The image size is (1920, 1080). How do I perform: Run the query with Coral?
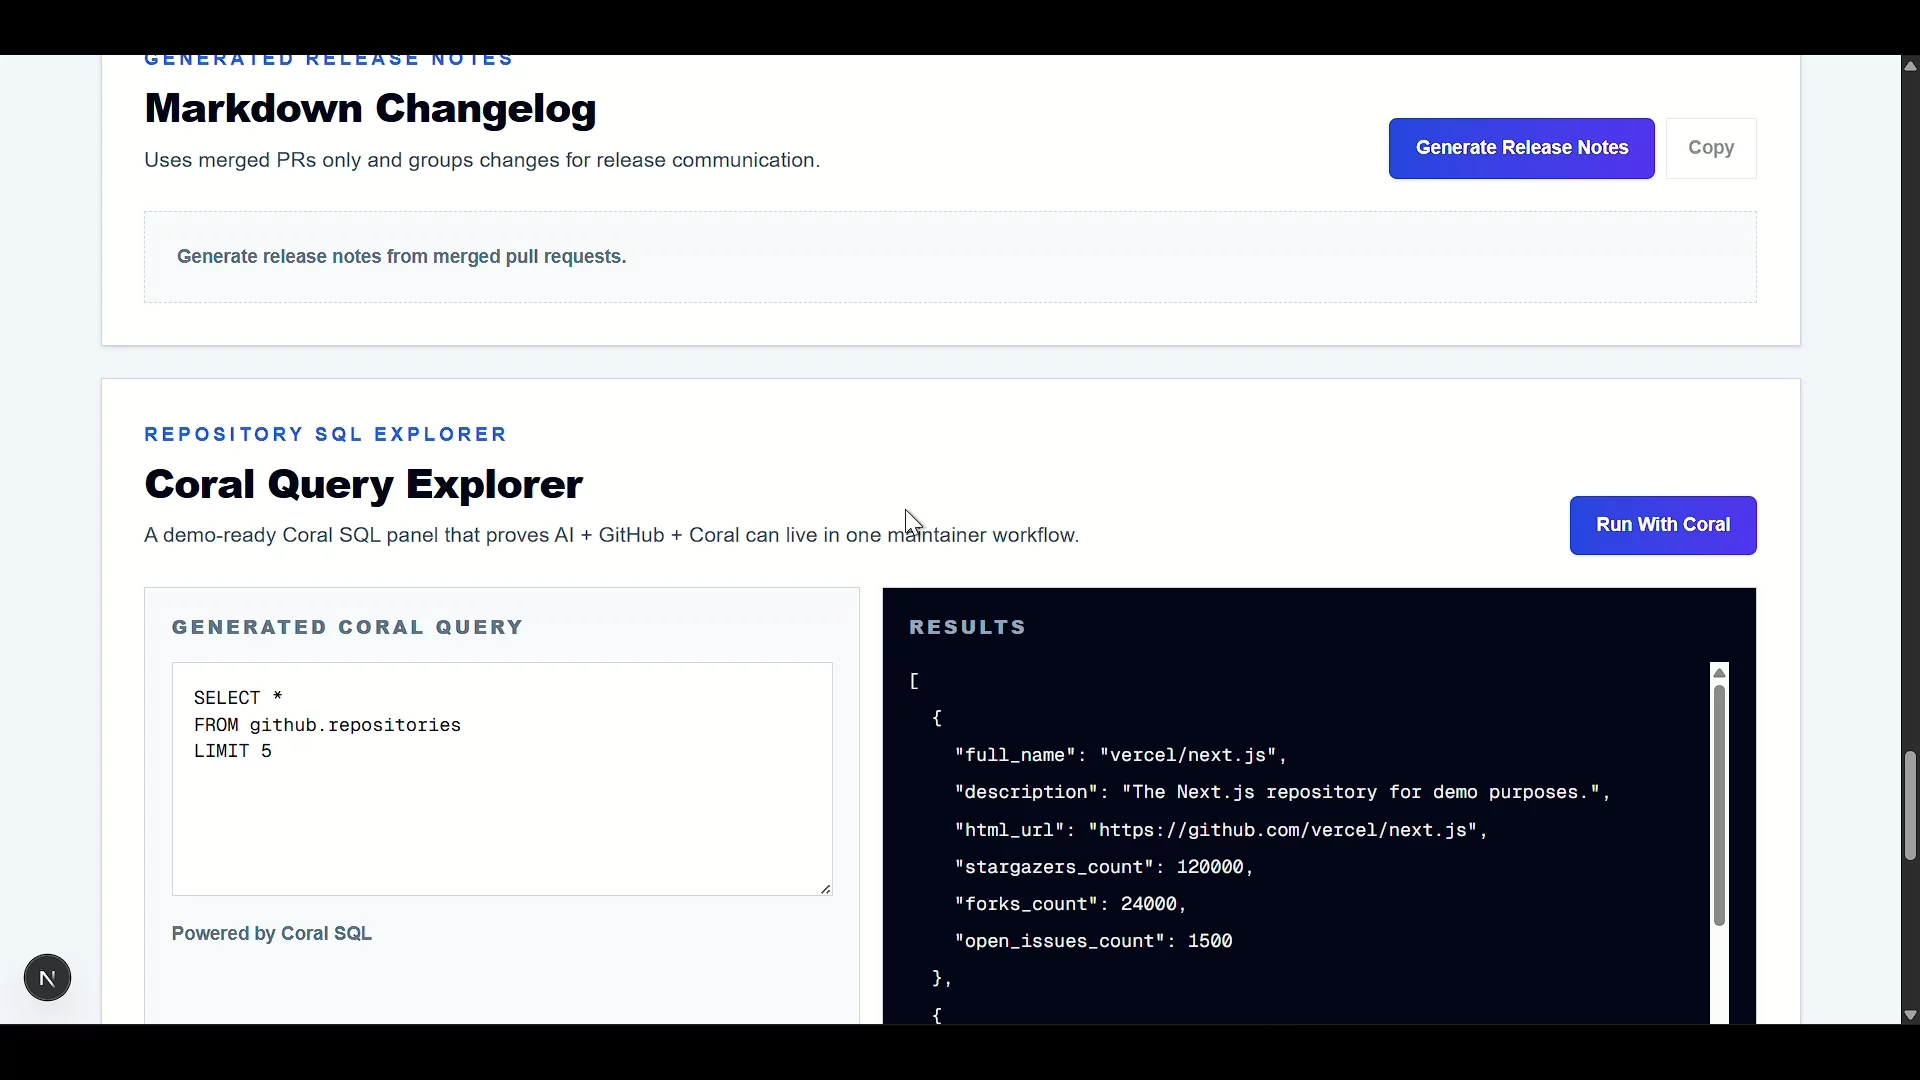pyautogui.click(x=1663, y=525)
